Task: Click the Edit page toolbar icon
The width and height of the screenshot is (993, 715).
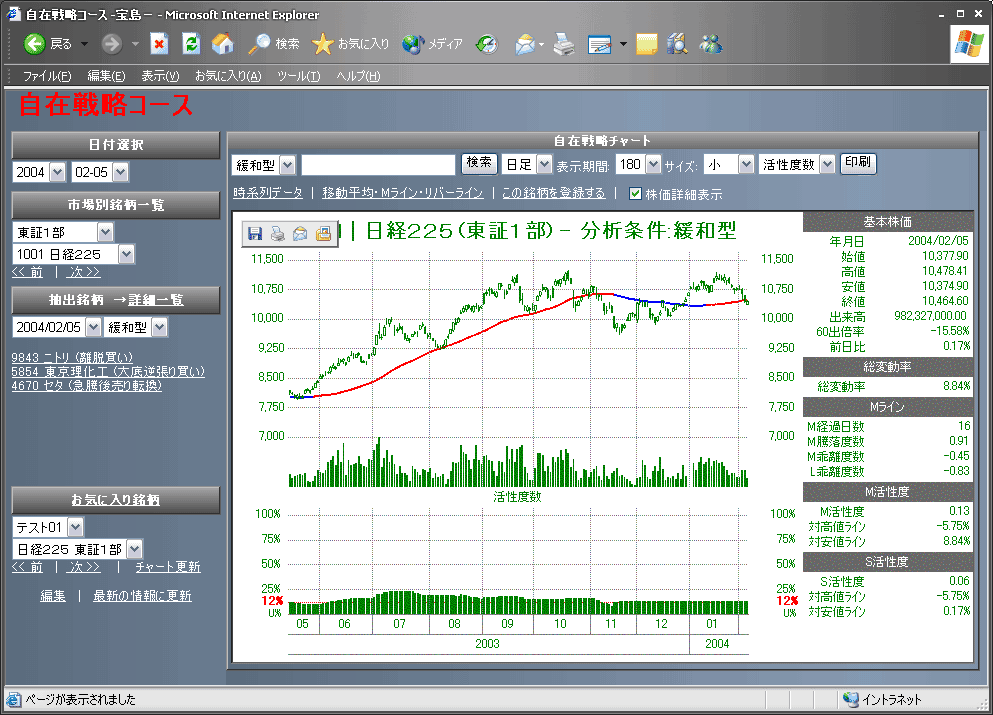Action: point(599,44)
